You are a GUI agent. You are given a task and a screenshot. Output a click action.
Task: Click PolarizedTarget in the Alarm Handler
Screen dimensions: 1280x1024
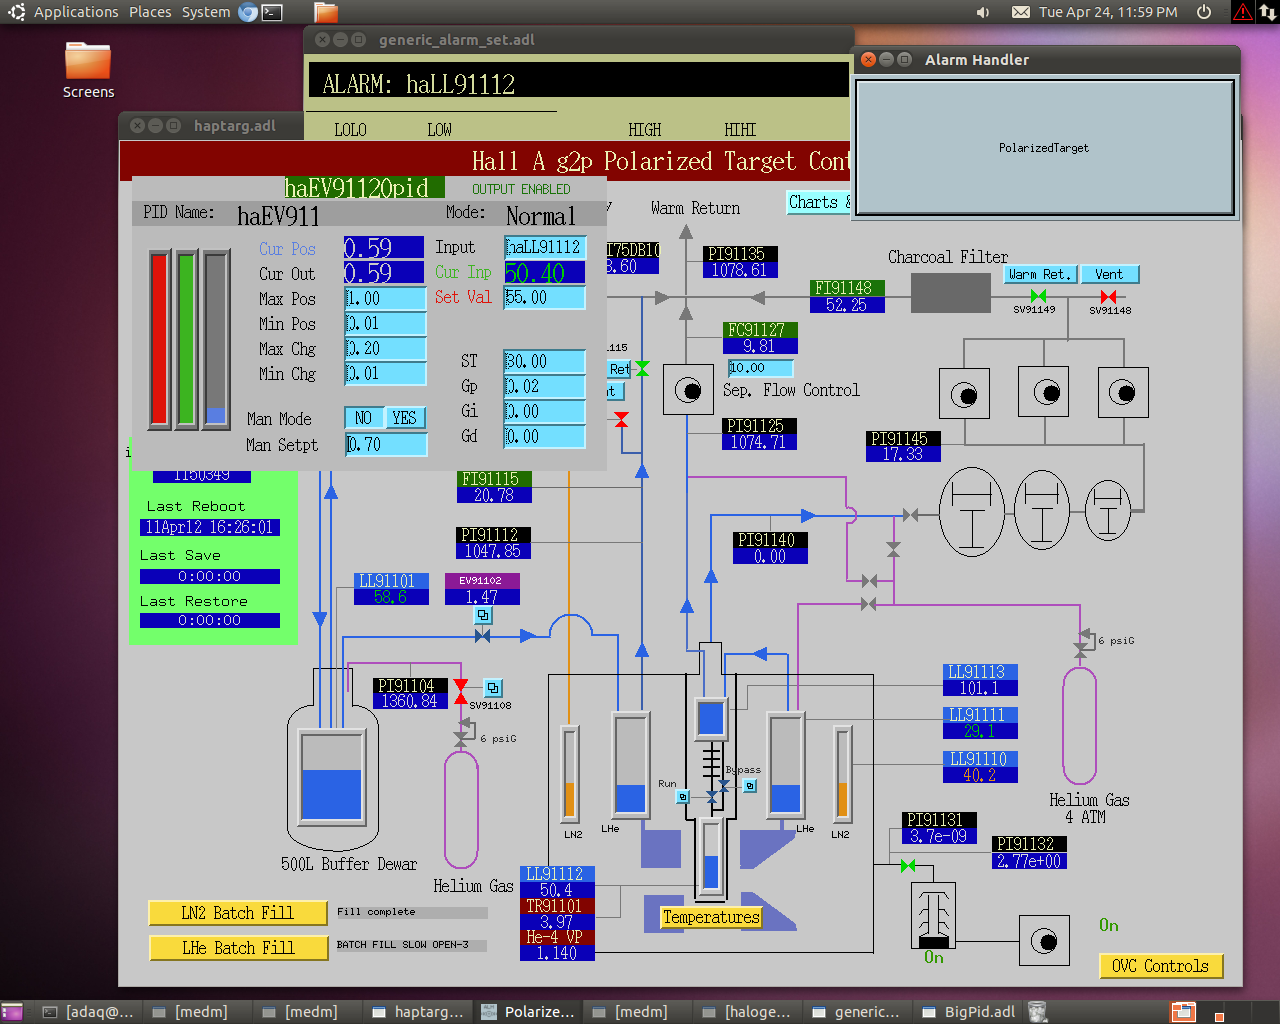[x=1044, y=148]
